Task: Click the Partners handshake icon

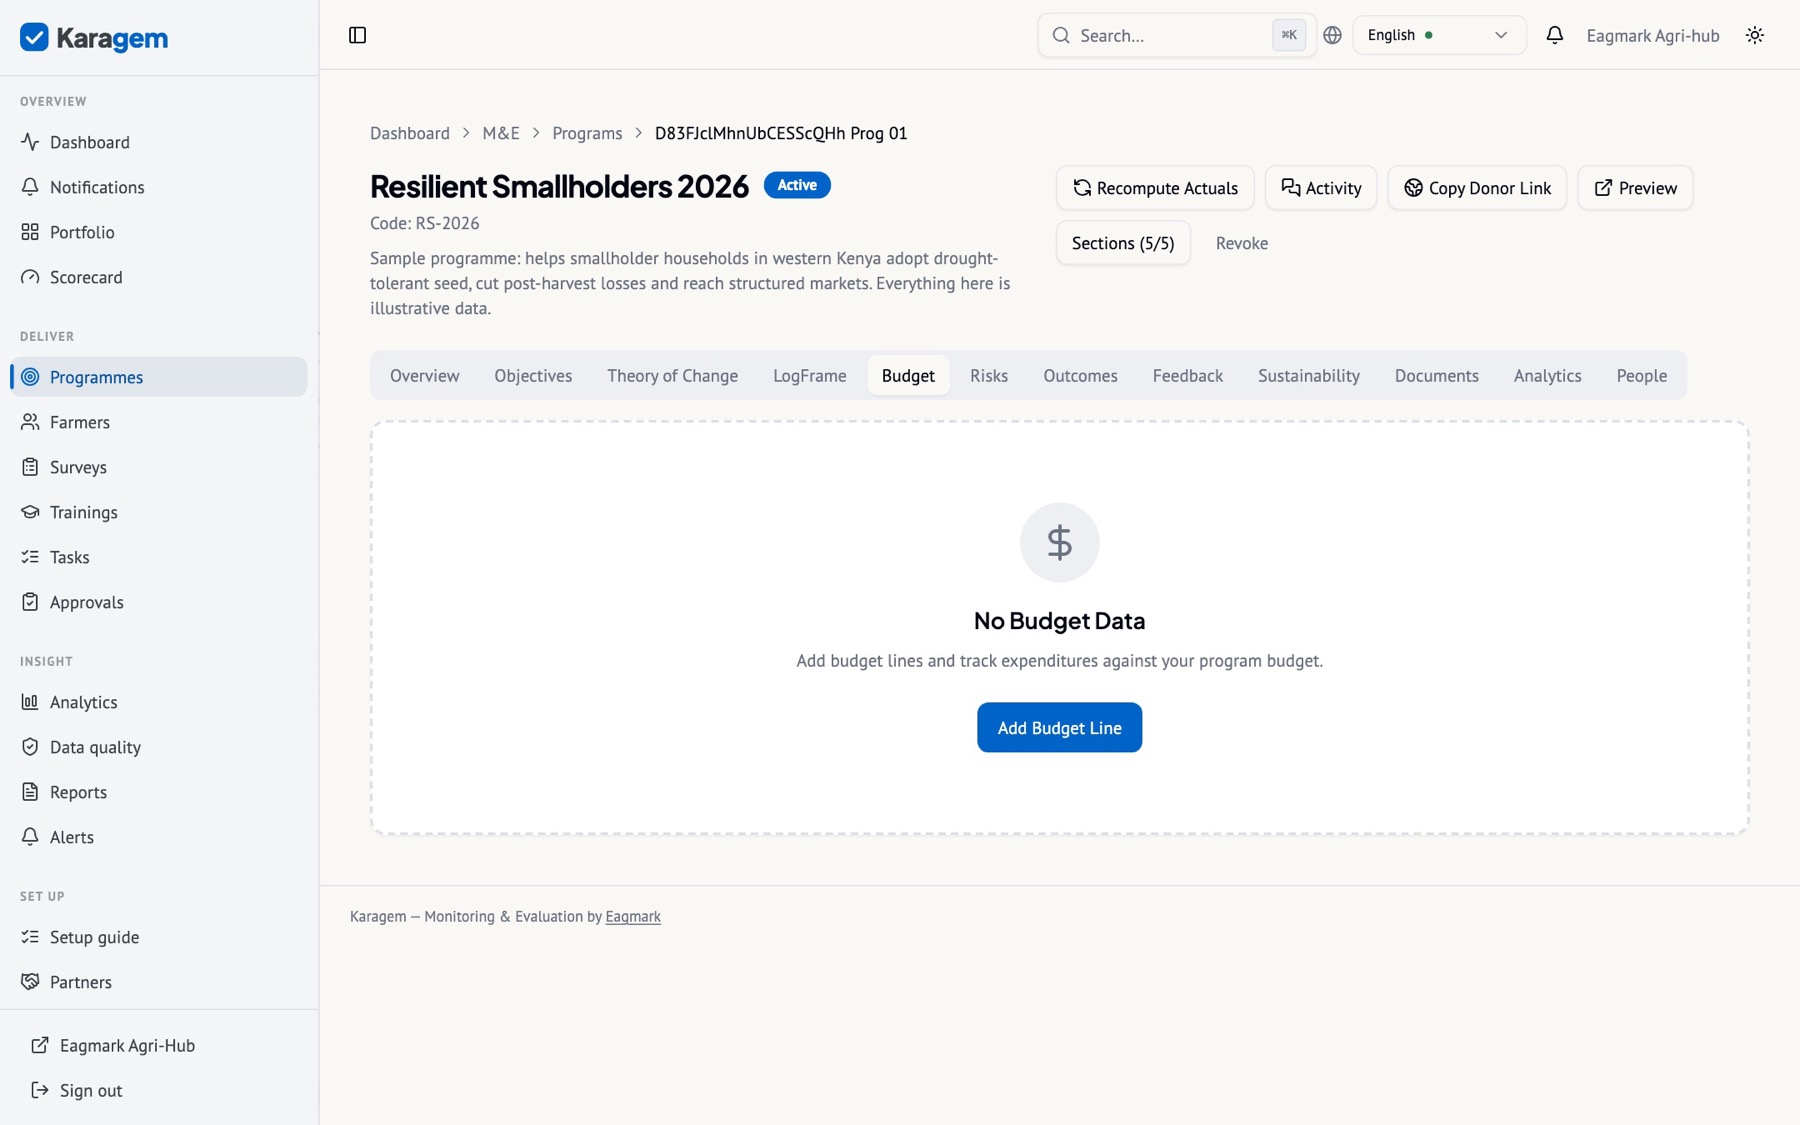Action: pos(30,982)
